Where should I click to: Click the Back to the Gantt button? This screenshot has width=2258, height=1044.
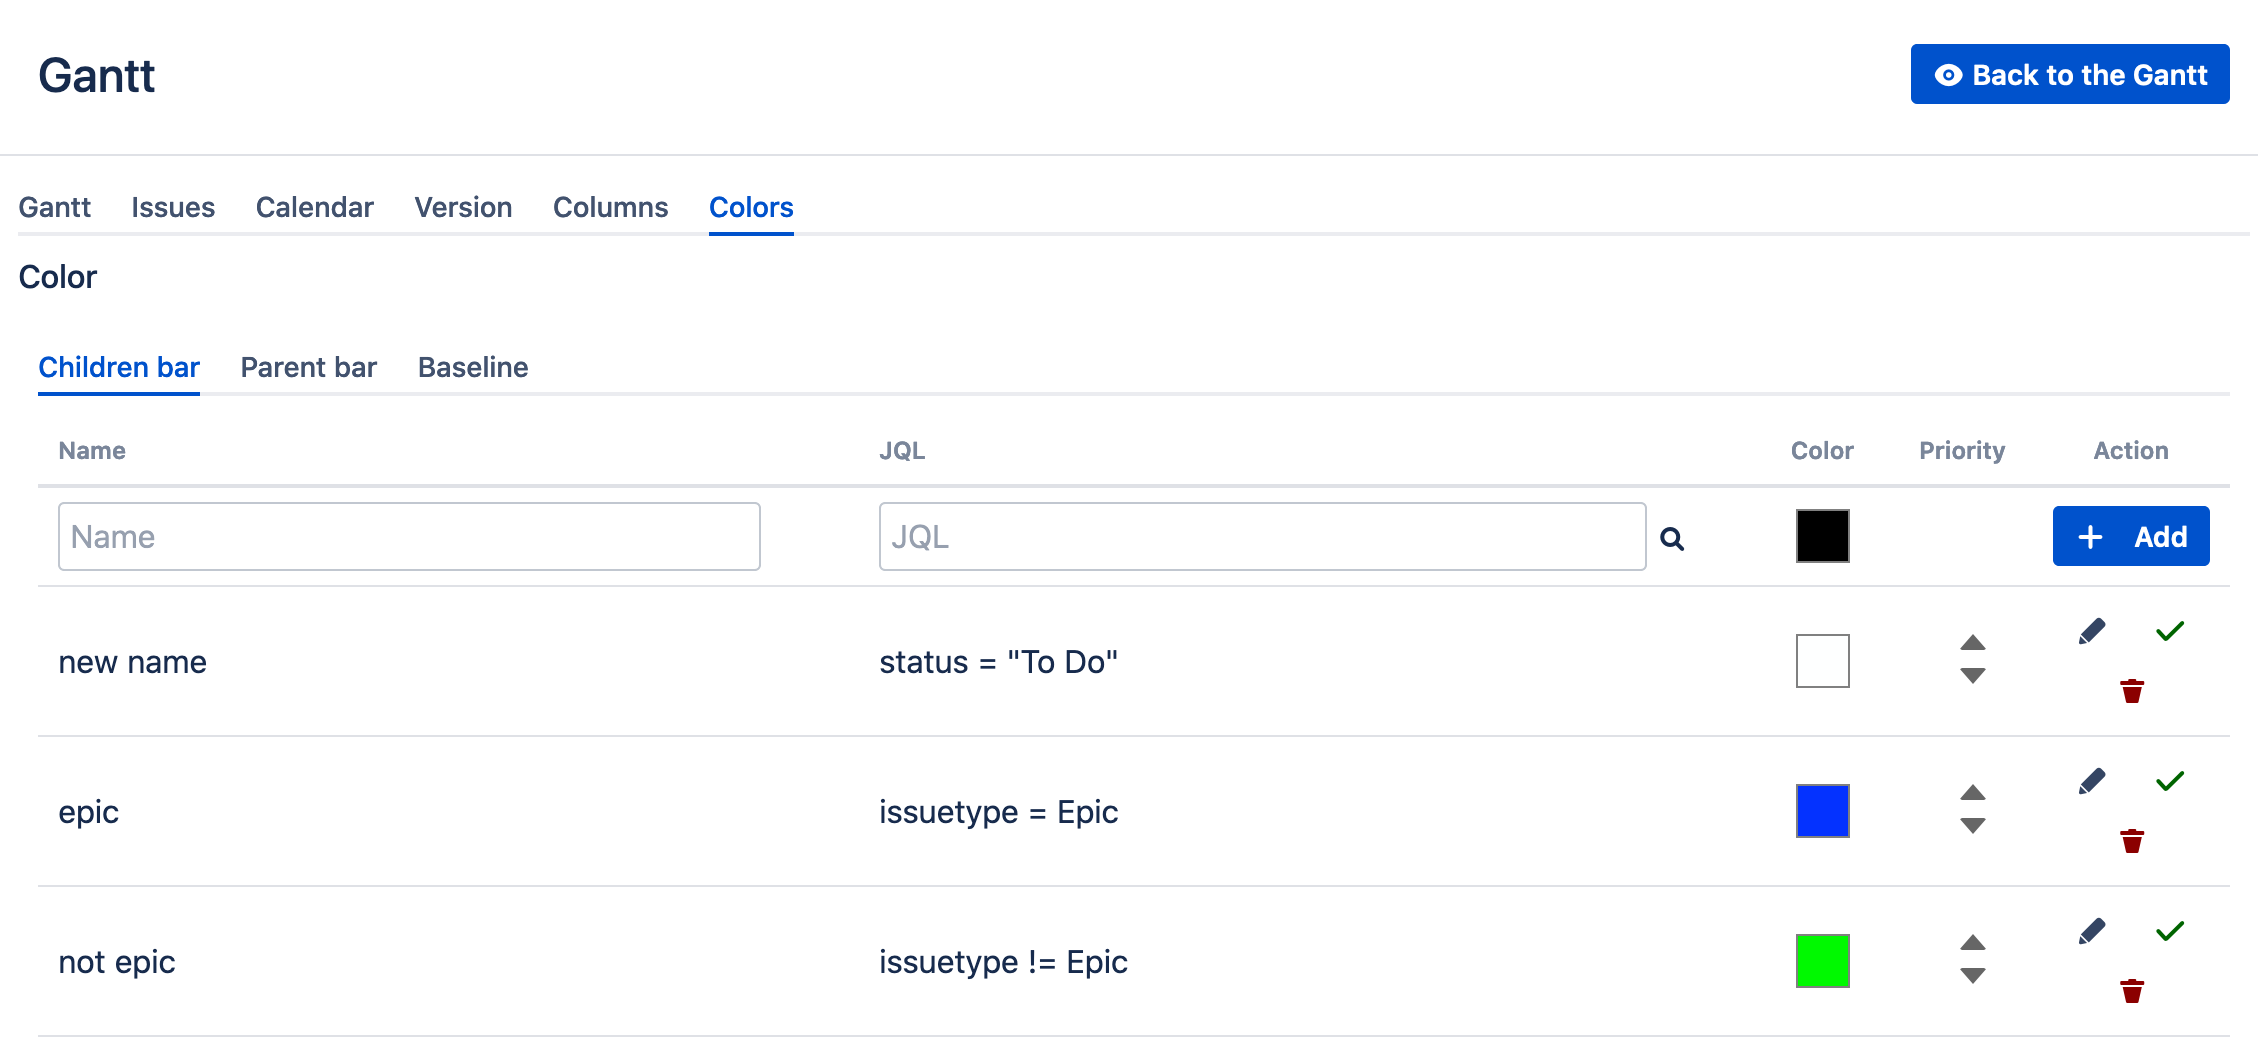[2070, 75]
